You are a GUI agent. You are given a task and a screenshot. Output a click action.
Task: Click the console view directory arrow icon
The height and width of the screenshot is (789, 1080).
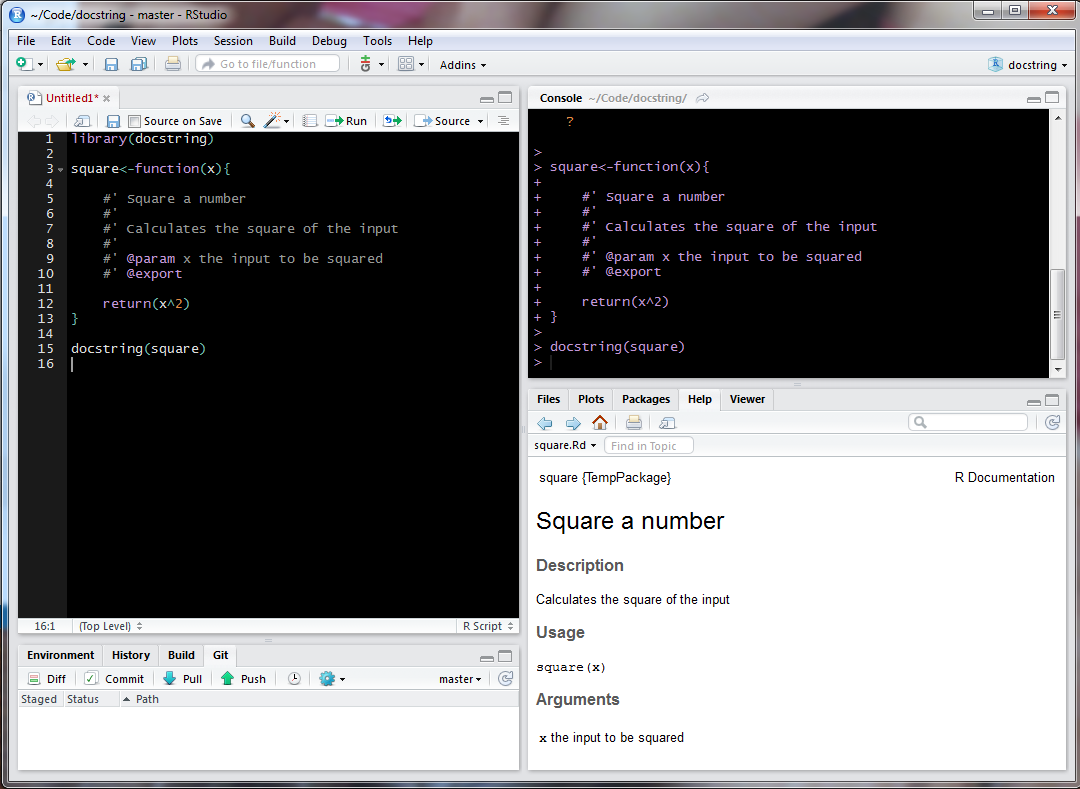click(x=703, y=98)
